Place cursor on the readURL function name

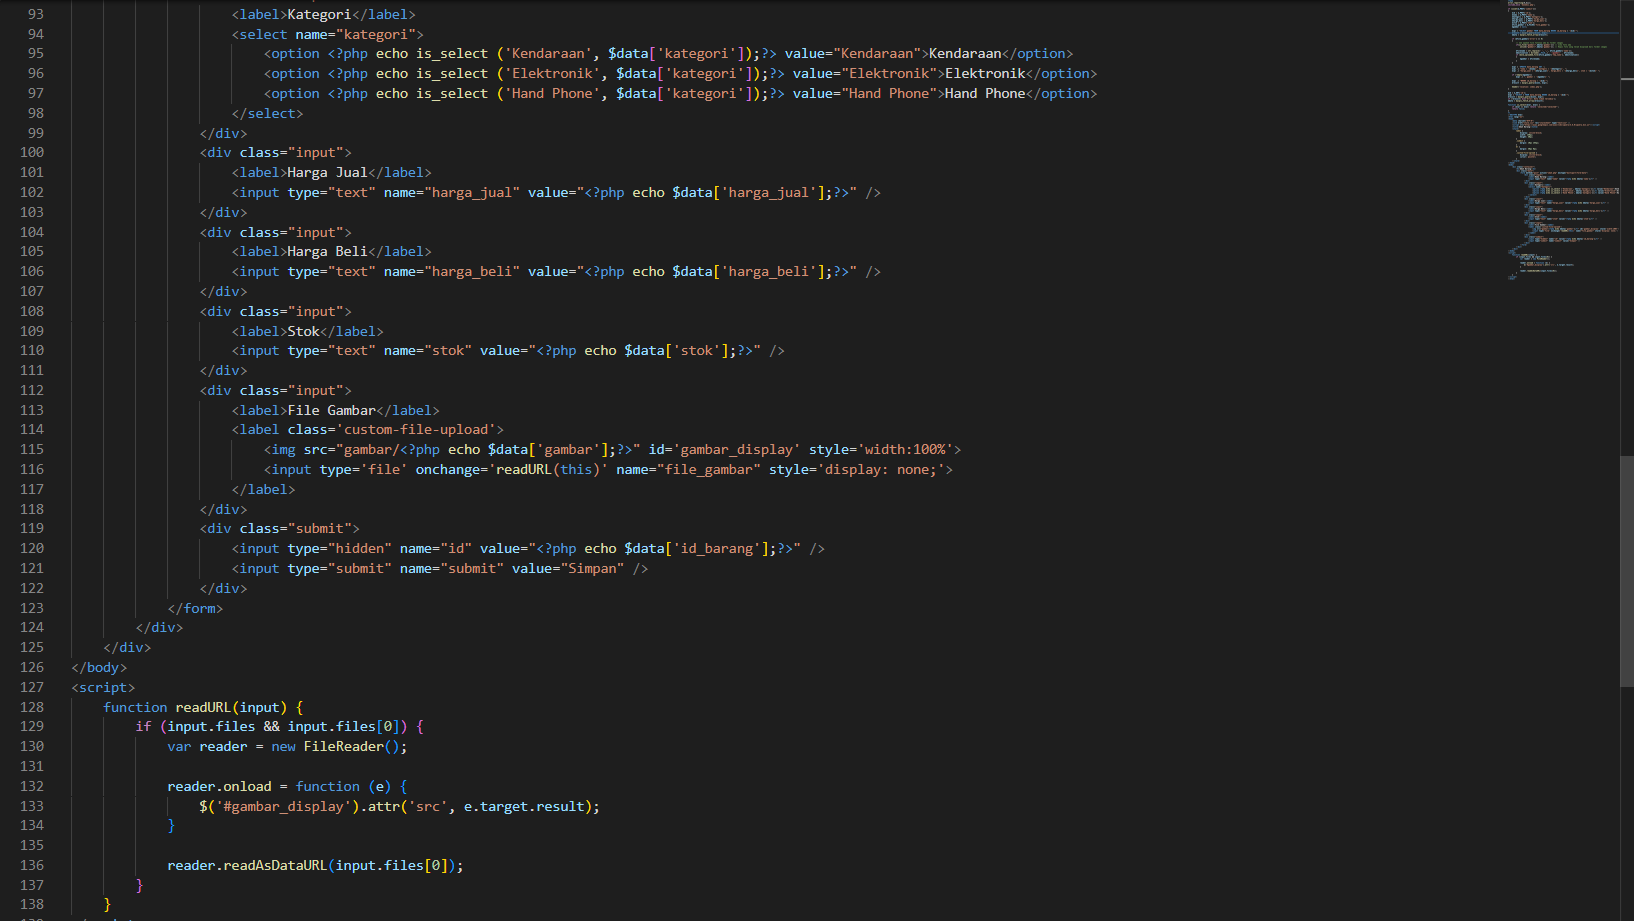205,707
